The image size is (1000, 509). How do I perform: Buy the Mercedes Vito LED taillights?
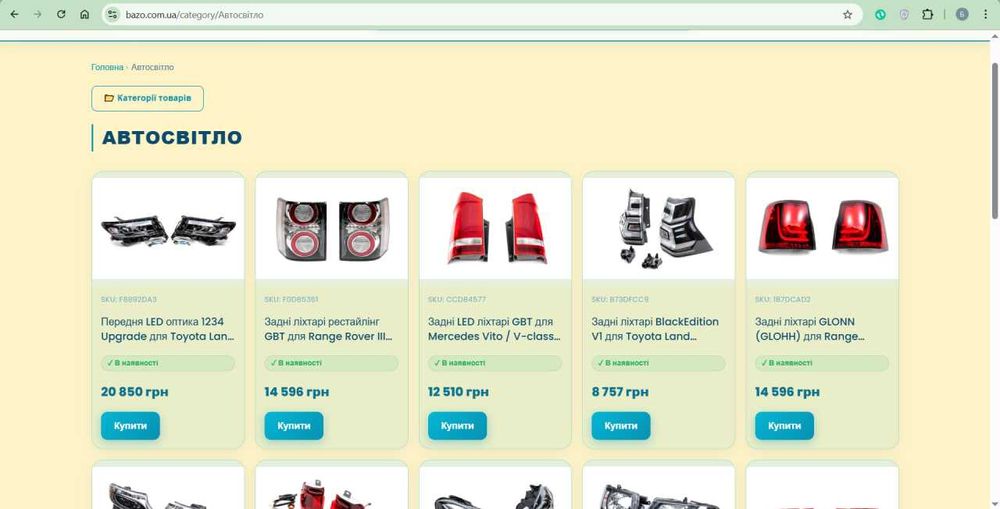click(457, 425)
